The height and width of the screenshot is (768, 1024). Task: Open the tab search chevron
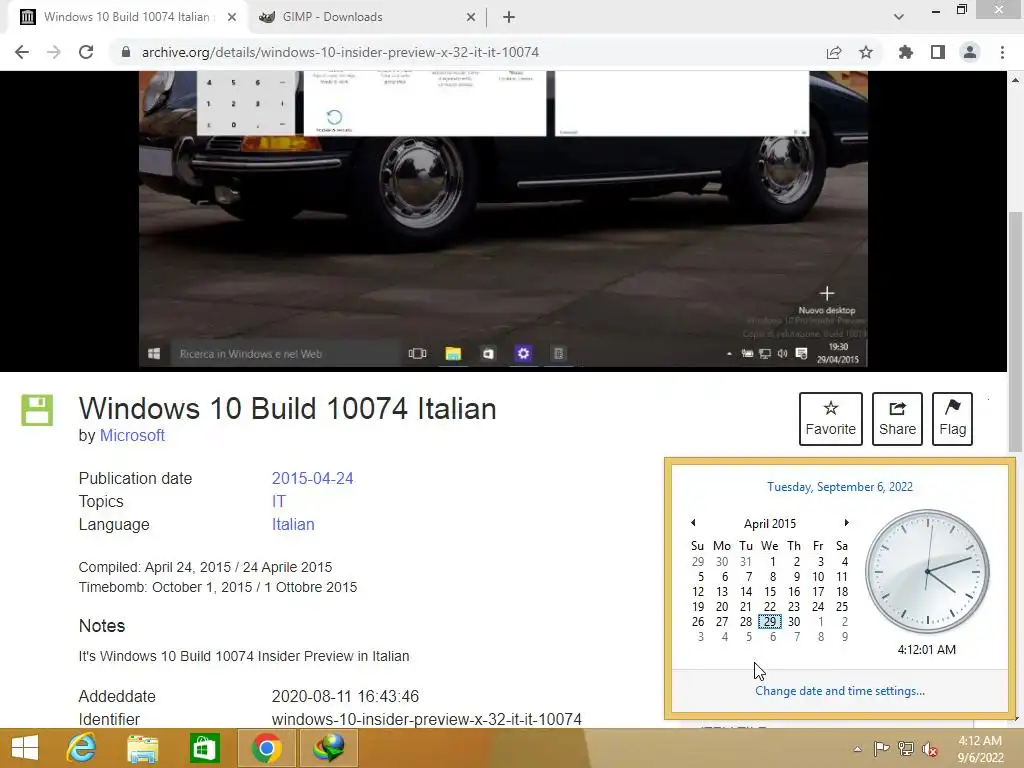click(899, 17)
